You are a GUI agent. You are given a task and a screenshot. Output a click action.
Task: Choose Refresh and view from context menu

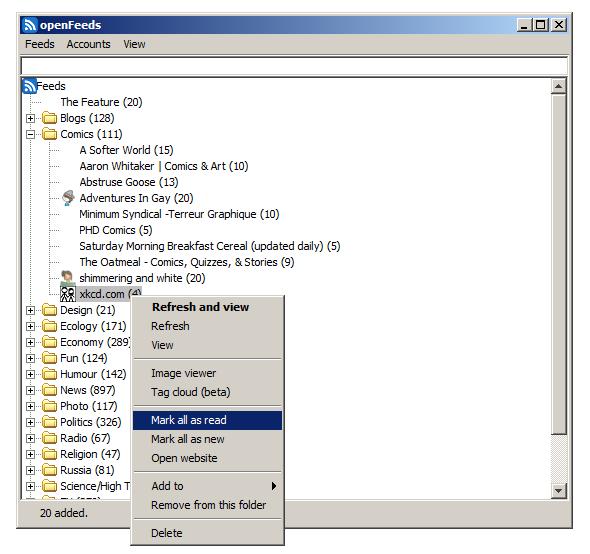pyautogui.click(x=208, y=307)
